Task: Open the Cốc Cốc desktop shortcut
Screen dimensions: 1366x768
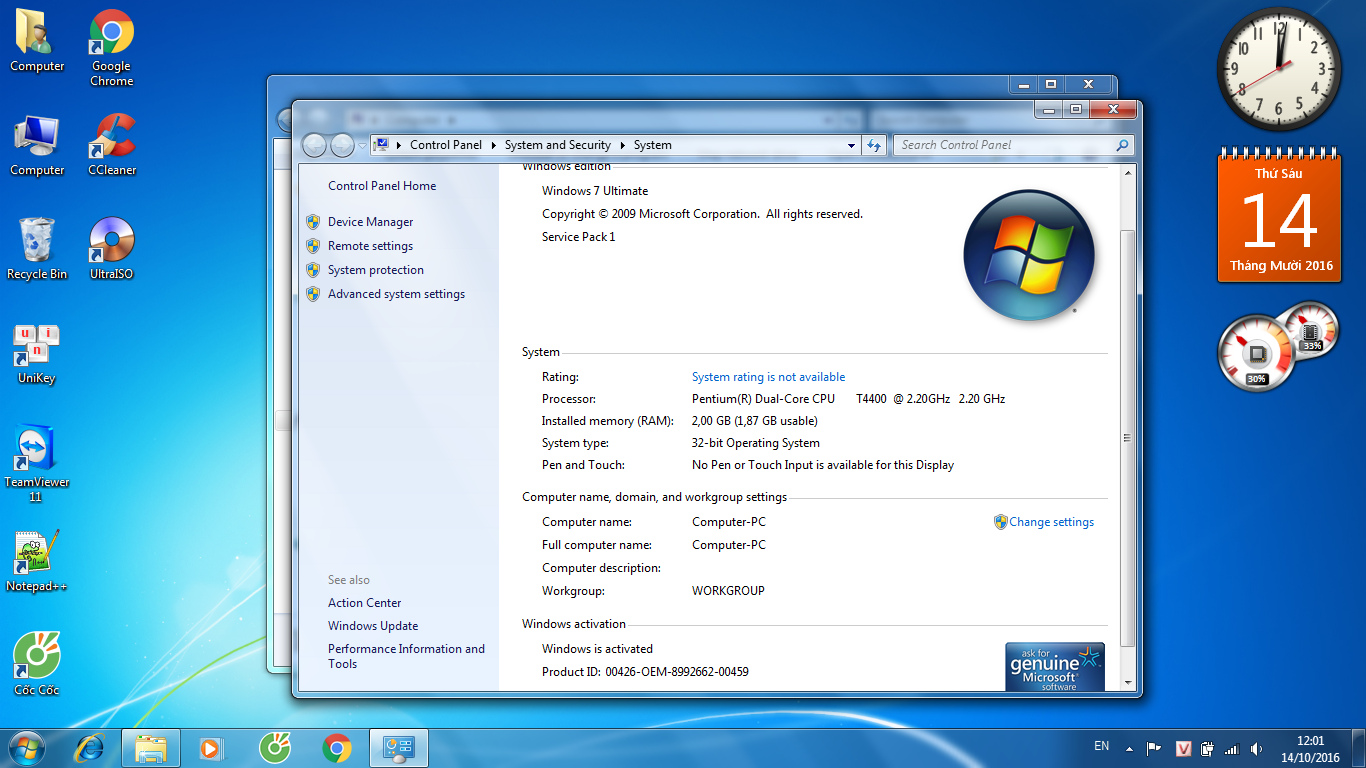Action: (x=37, y=664)
